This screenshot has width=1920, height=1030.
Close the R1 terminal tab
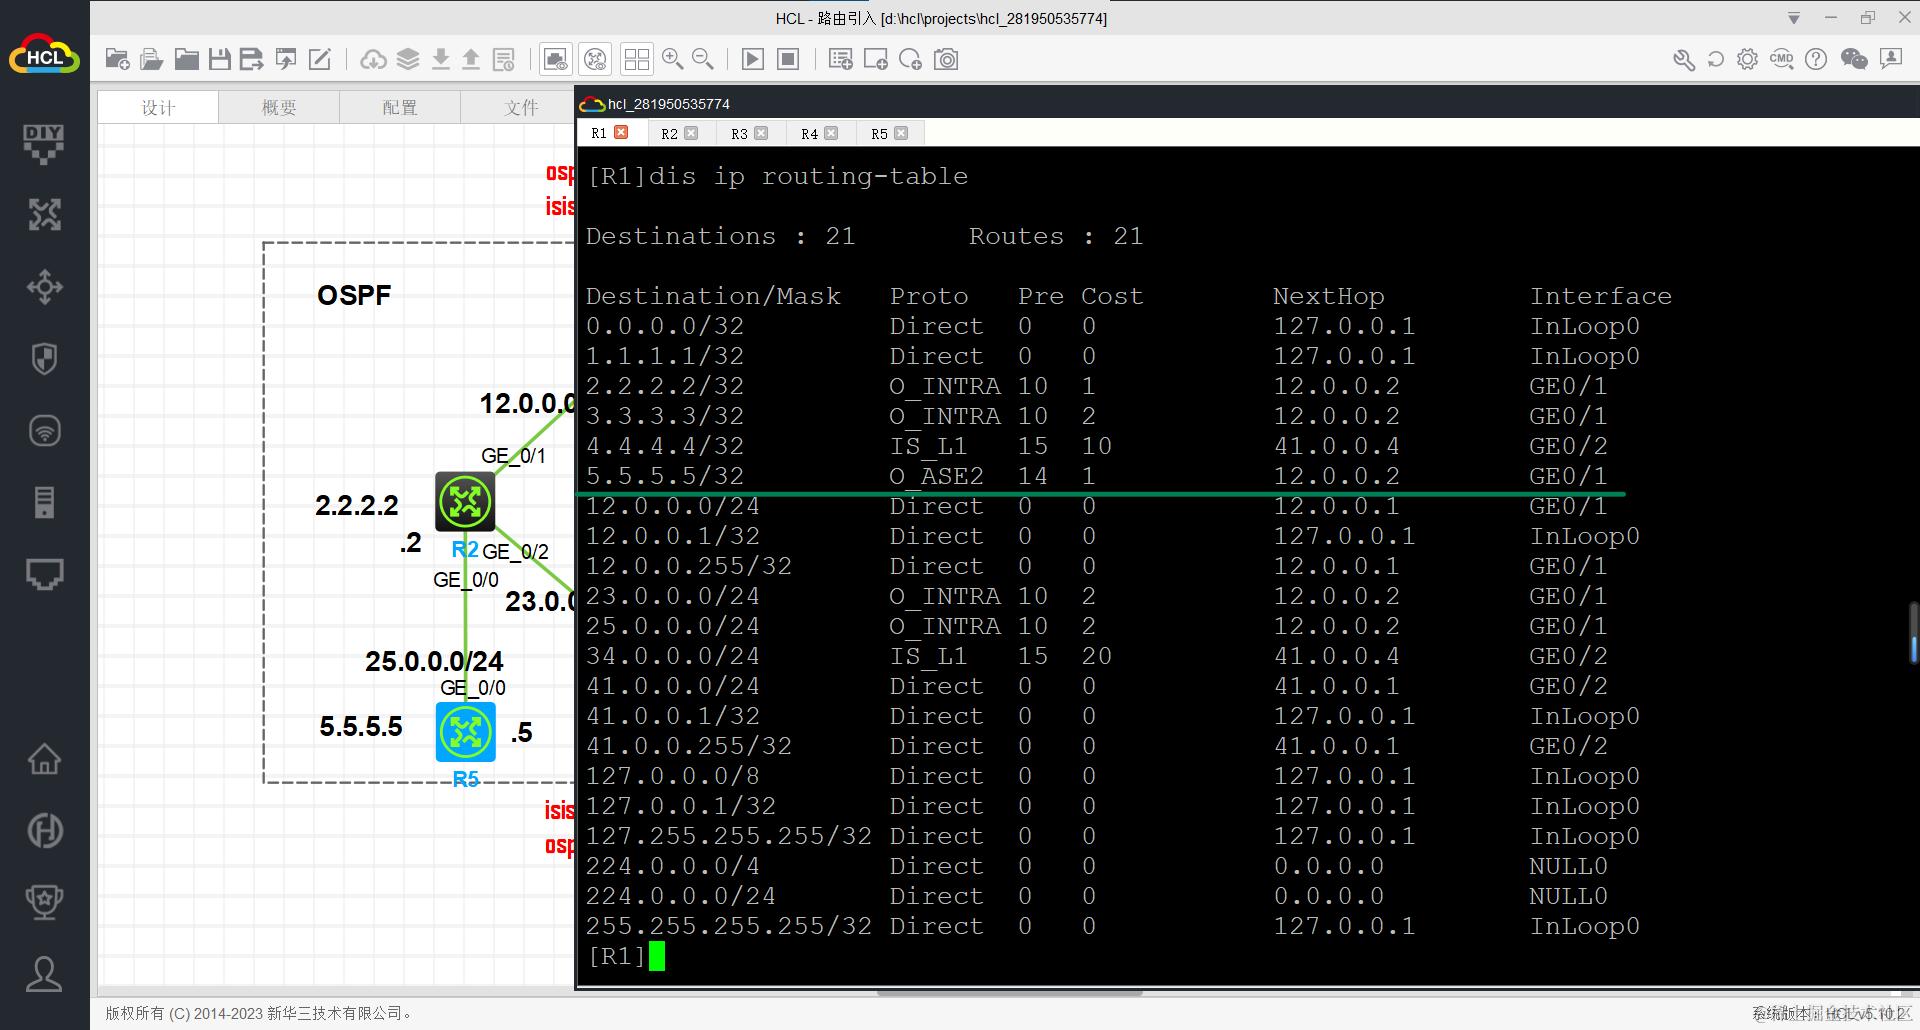coord(621,132)
